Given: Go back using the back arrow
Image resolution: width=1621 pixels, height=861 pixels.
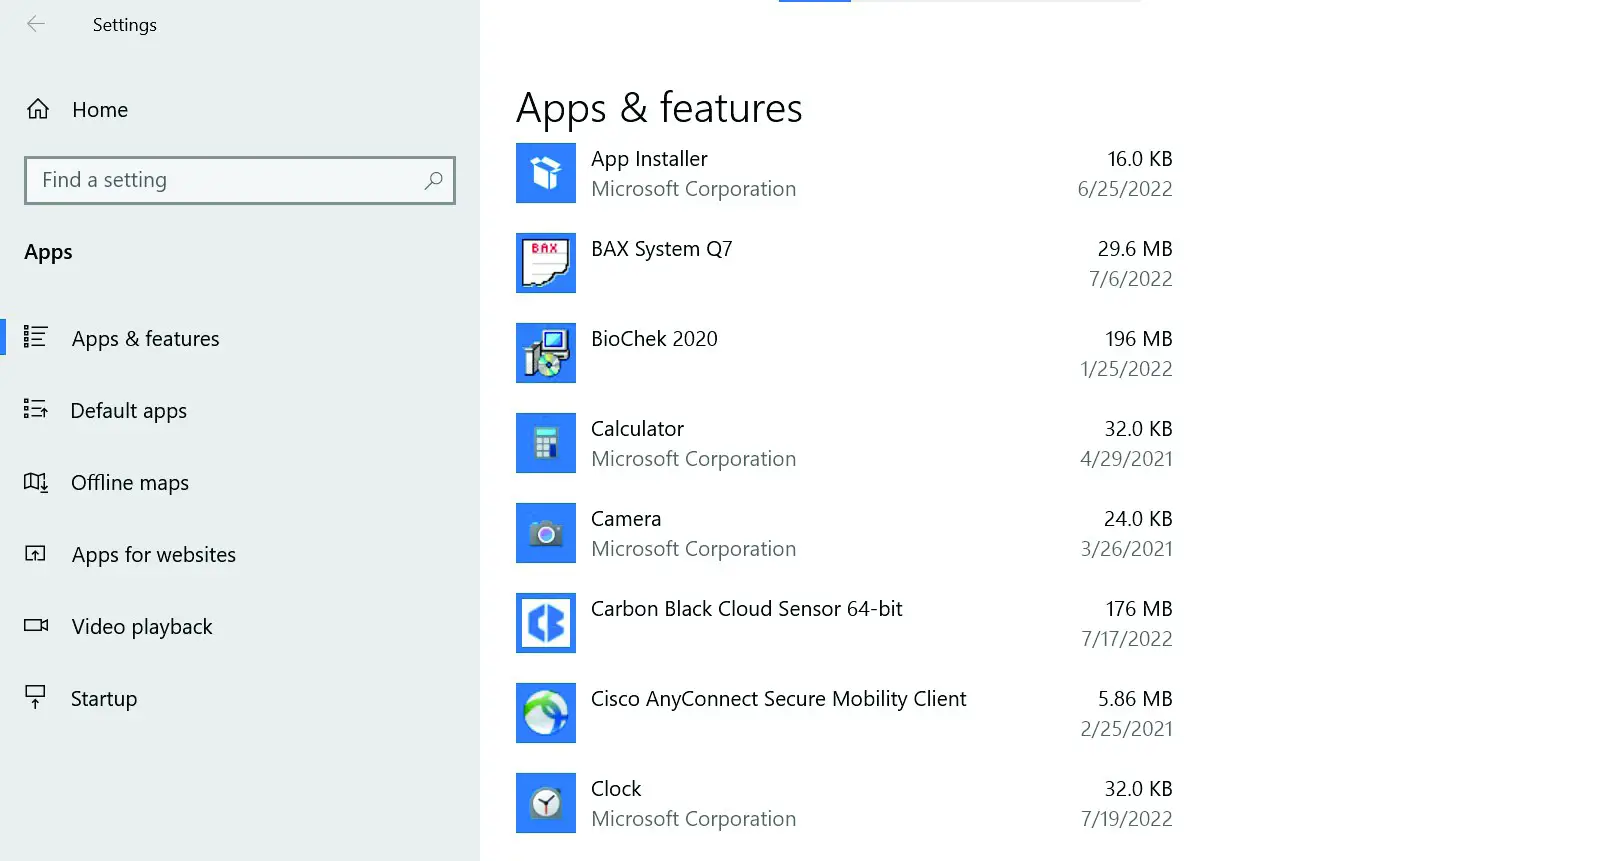Looking at the screenshot, I should [36, 24].
